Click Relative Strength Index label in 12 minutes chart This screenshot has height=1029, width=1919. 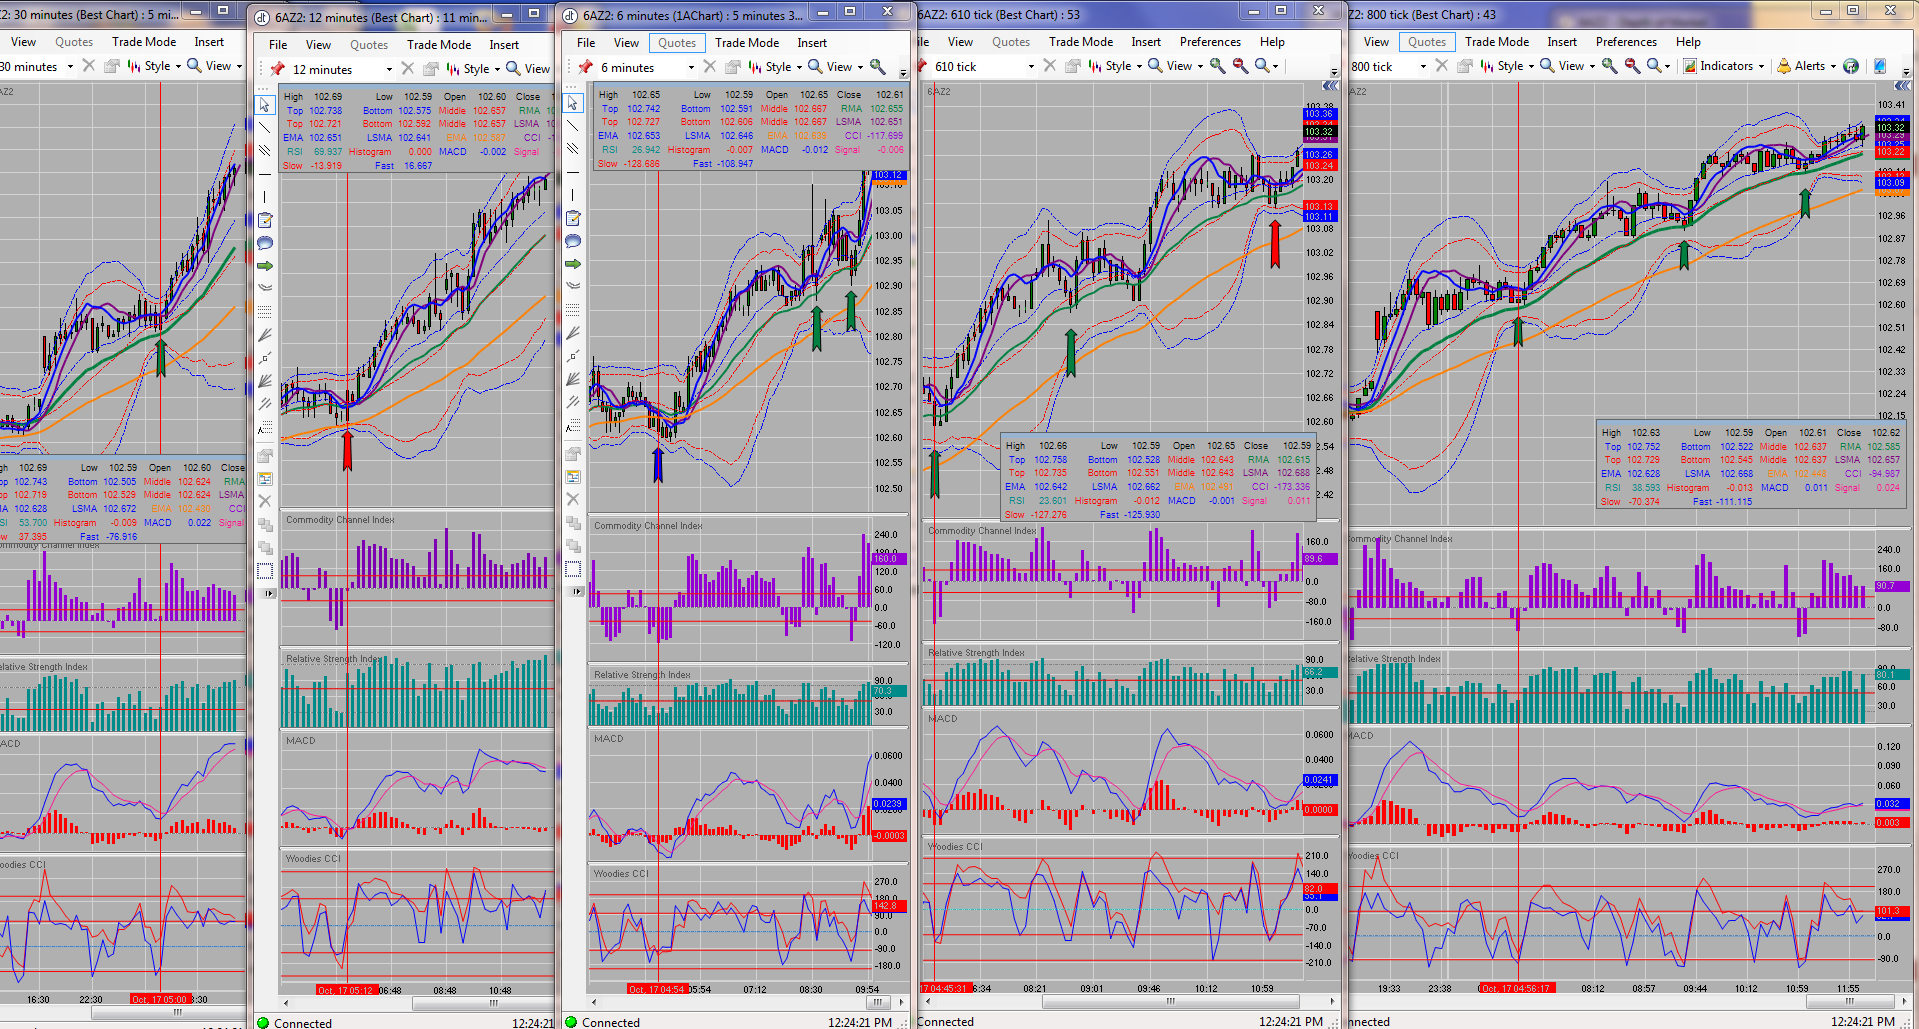pyautogui.click(x=334, y=659)
